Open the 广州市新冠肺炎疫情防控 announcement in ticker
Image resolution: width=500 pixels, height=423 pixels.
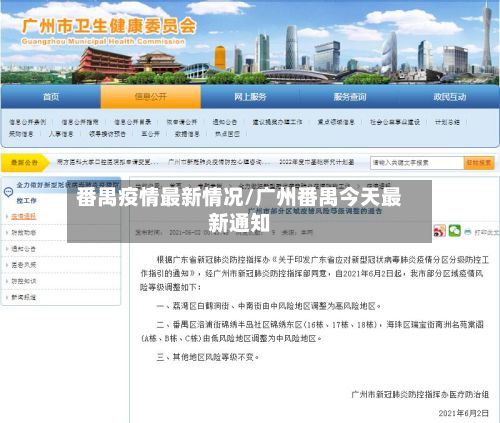(x=219, y=162)
